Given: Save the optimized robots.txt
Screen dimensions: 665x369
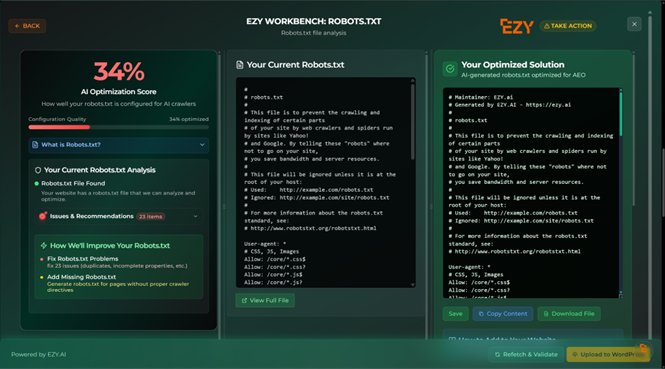Looking at the screenshot, I should tap(455, 314).
